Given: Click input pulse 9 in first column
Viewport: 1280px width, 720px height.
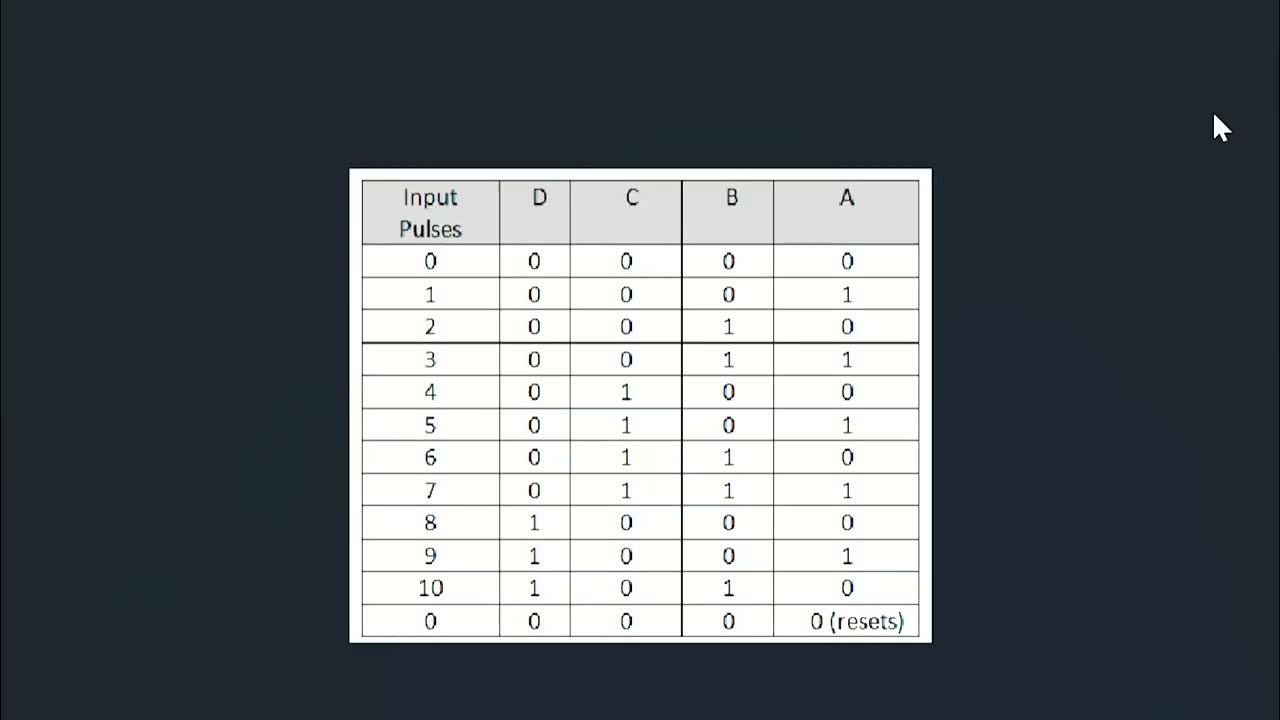Looking at the screenshot, I should (430, 556).
